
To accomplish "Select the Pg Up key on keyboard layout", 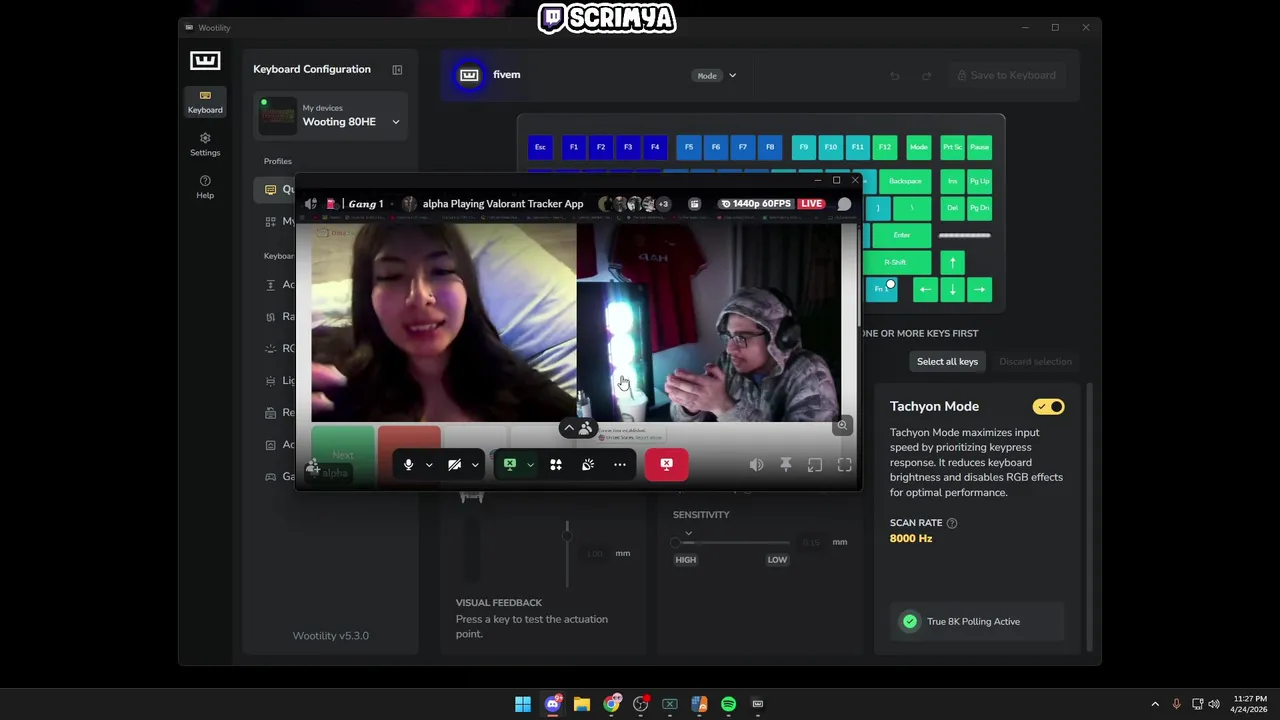I will point(980,181).
